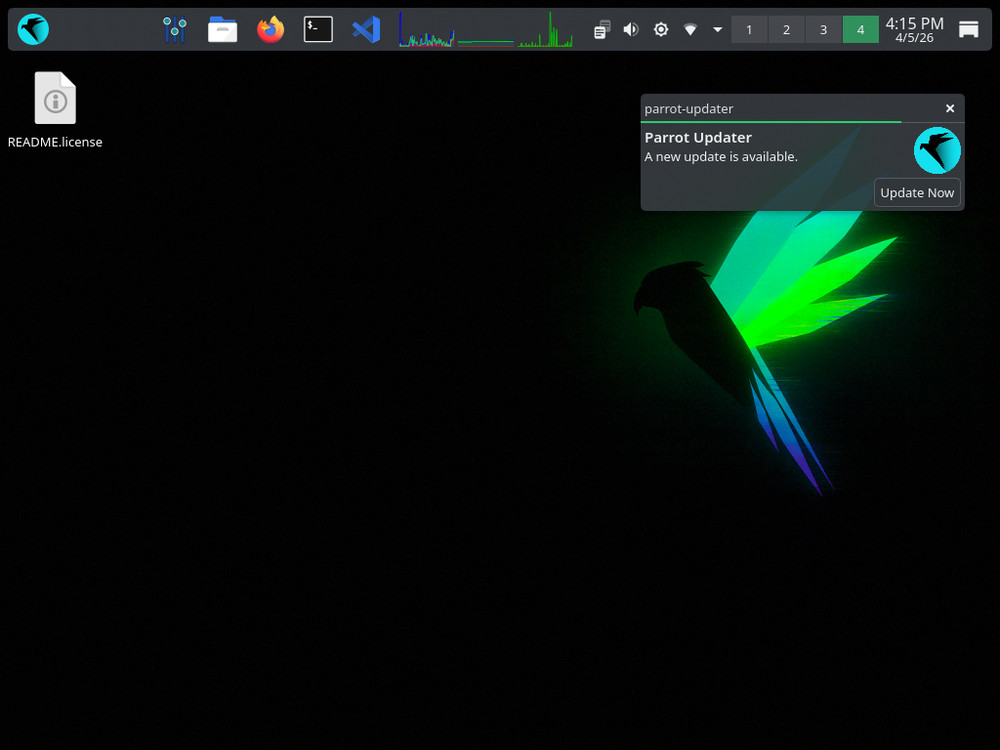Open the Parrot applications menu

[31, 29]
